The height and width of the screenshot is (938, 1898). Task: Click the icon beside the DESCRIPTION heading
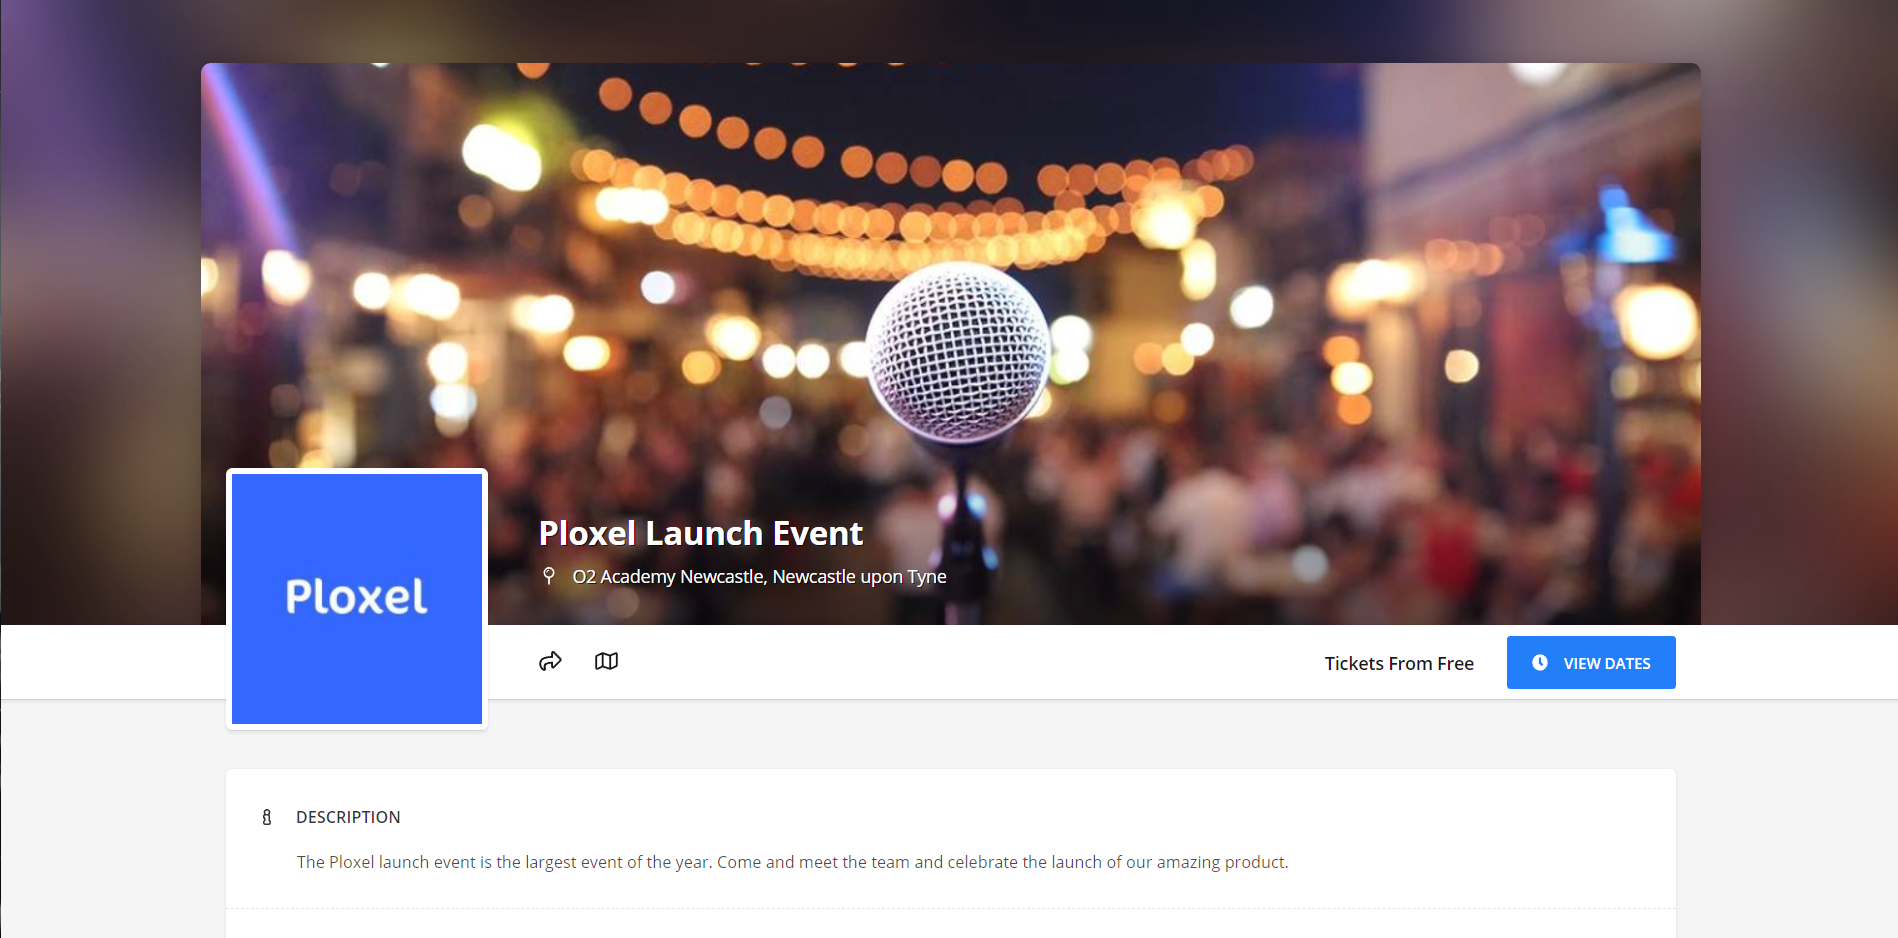[x=267, y=817]
